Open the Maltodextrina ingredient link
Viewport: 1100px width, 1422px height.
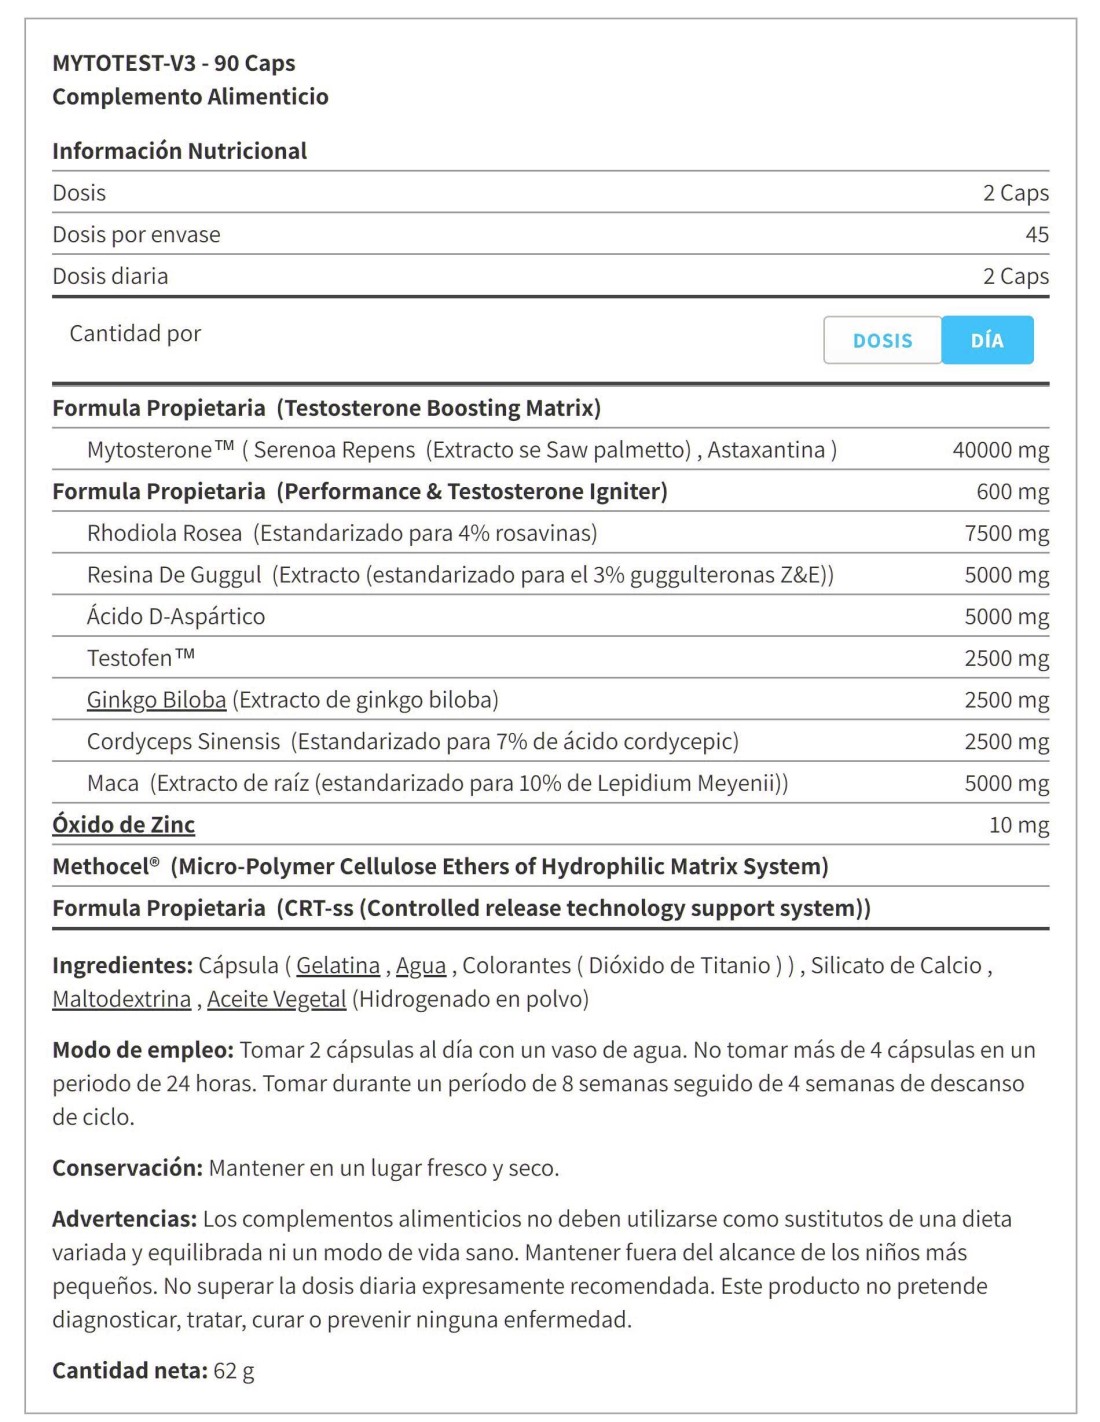click(121, 999)
